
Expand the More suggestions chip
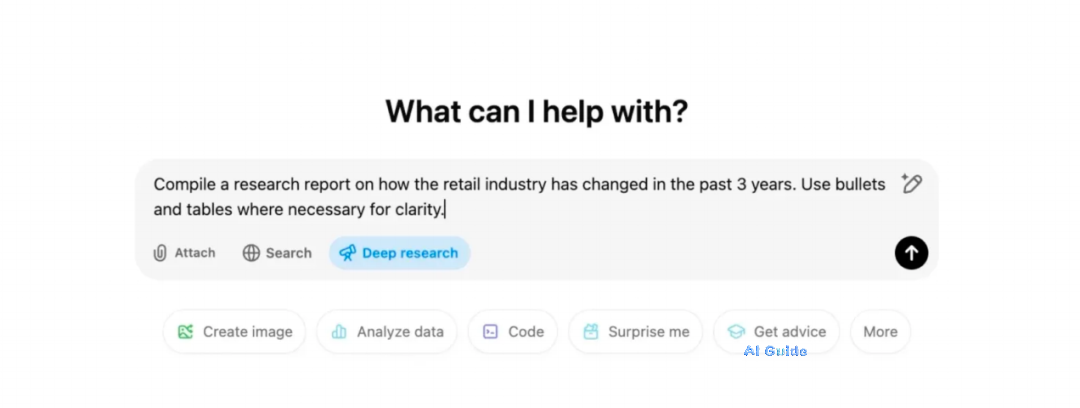point(880,332)
